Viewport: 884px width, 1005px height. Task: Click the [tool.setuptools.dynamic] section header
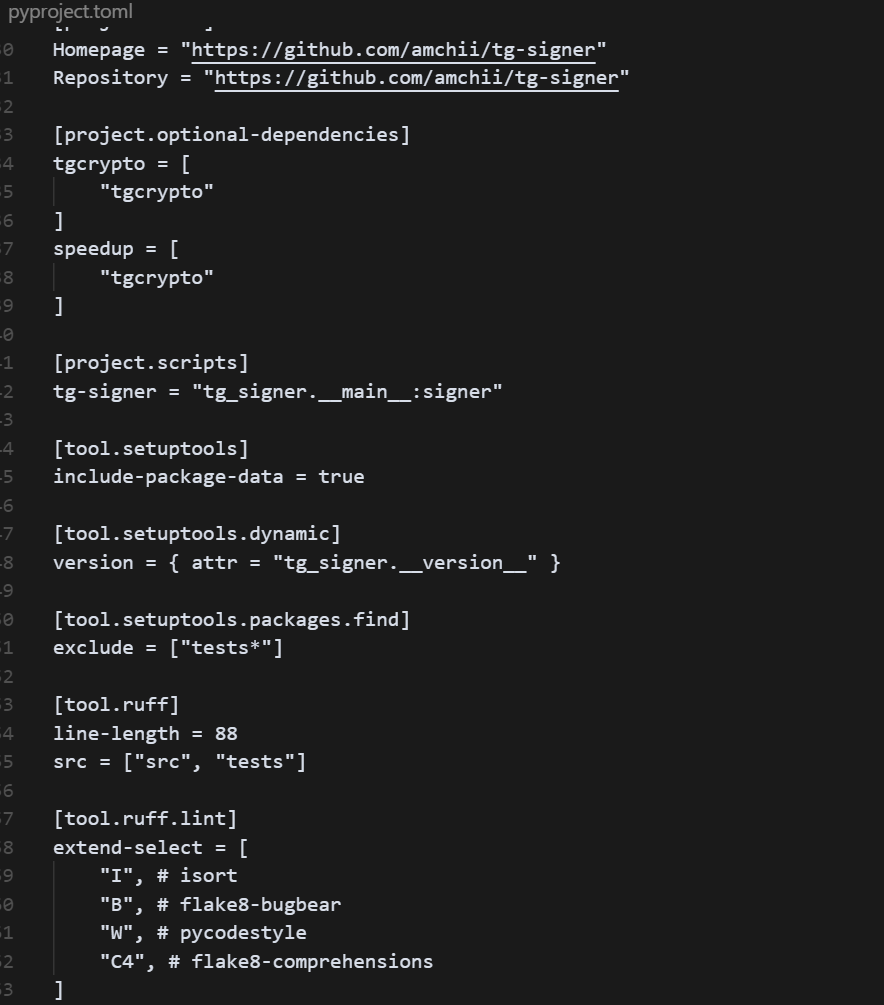(197, 534)
